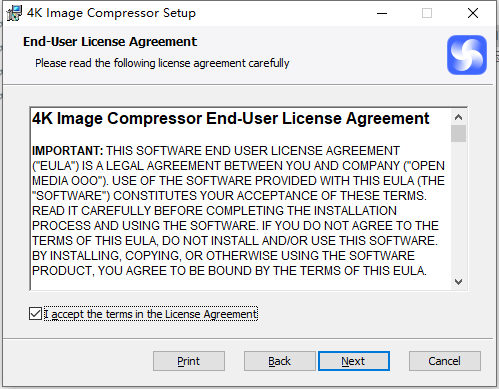Click the EULA heading in the license box
499x389 pixels.
pos(231,118)
